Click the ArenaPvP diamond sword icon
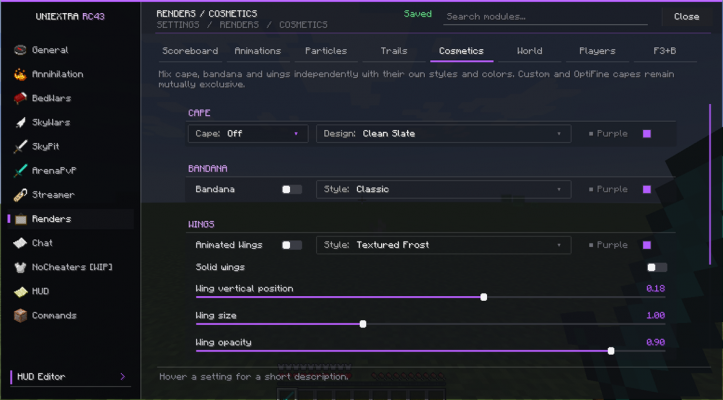Image resolution: width=723 pixels, height=400 pixels. [20, 171]
